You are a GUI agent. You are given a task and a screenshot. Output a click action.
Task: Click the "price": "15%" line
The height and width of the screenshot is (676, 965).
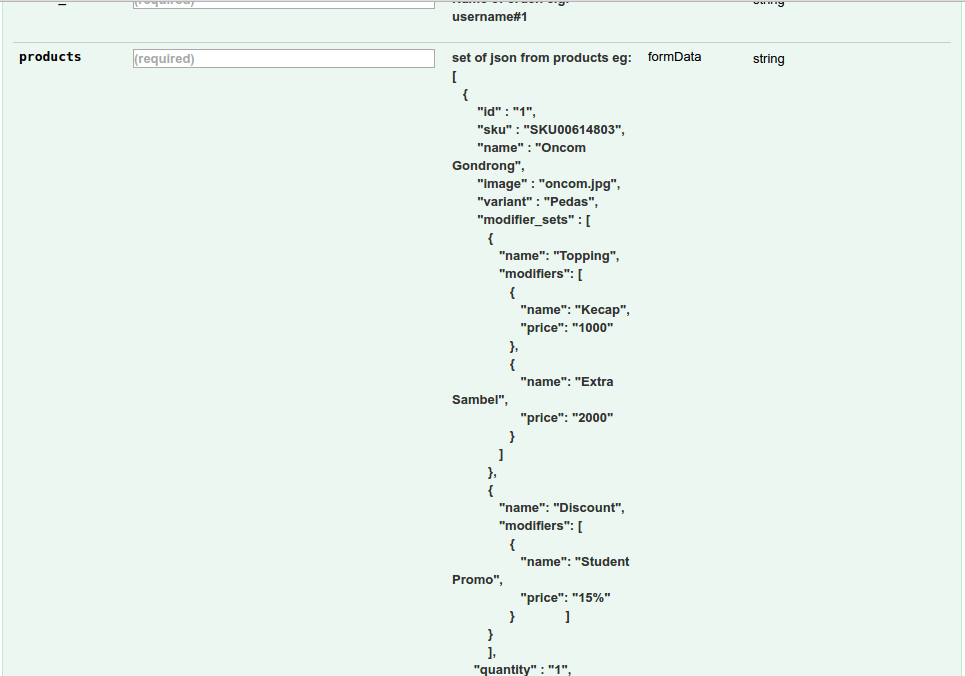(565, 598)
